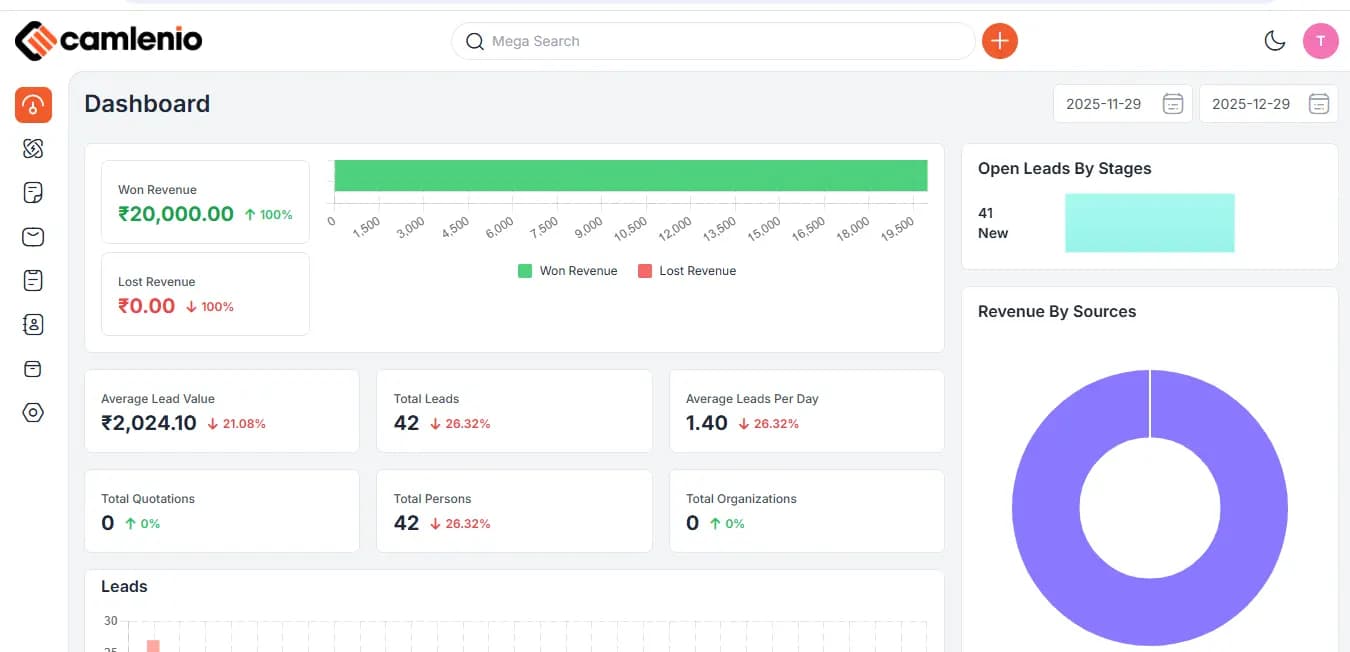Open the Dashboard icon in the sidebar

(33, 105)
